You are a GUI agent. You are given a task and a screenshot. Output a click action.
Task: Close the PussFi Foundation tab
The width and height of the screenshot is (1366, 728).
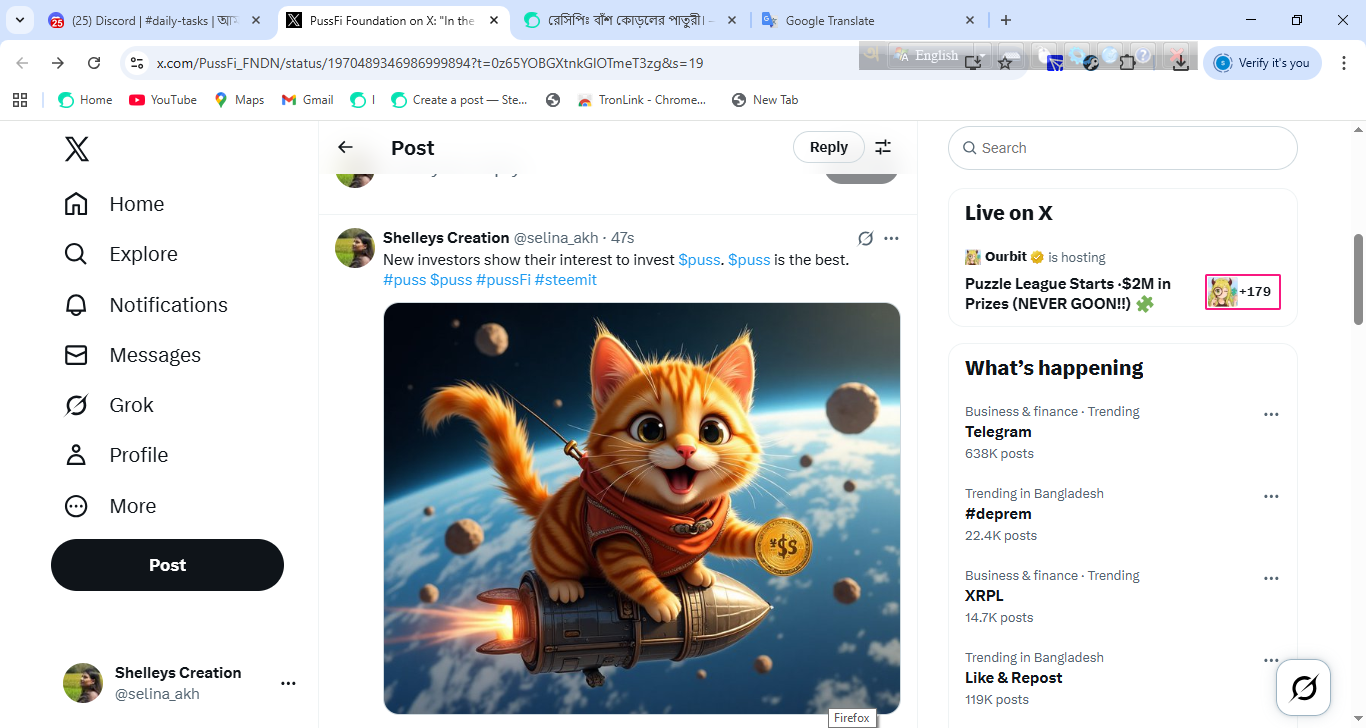(x=493, y=20)
